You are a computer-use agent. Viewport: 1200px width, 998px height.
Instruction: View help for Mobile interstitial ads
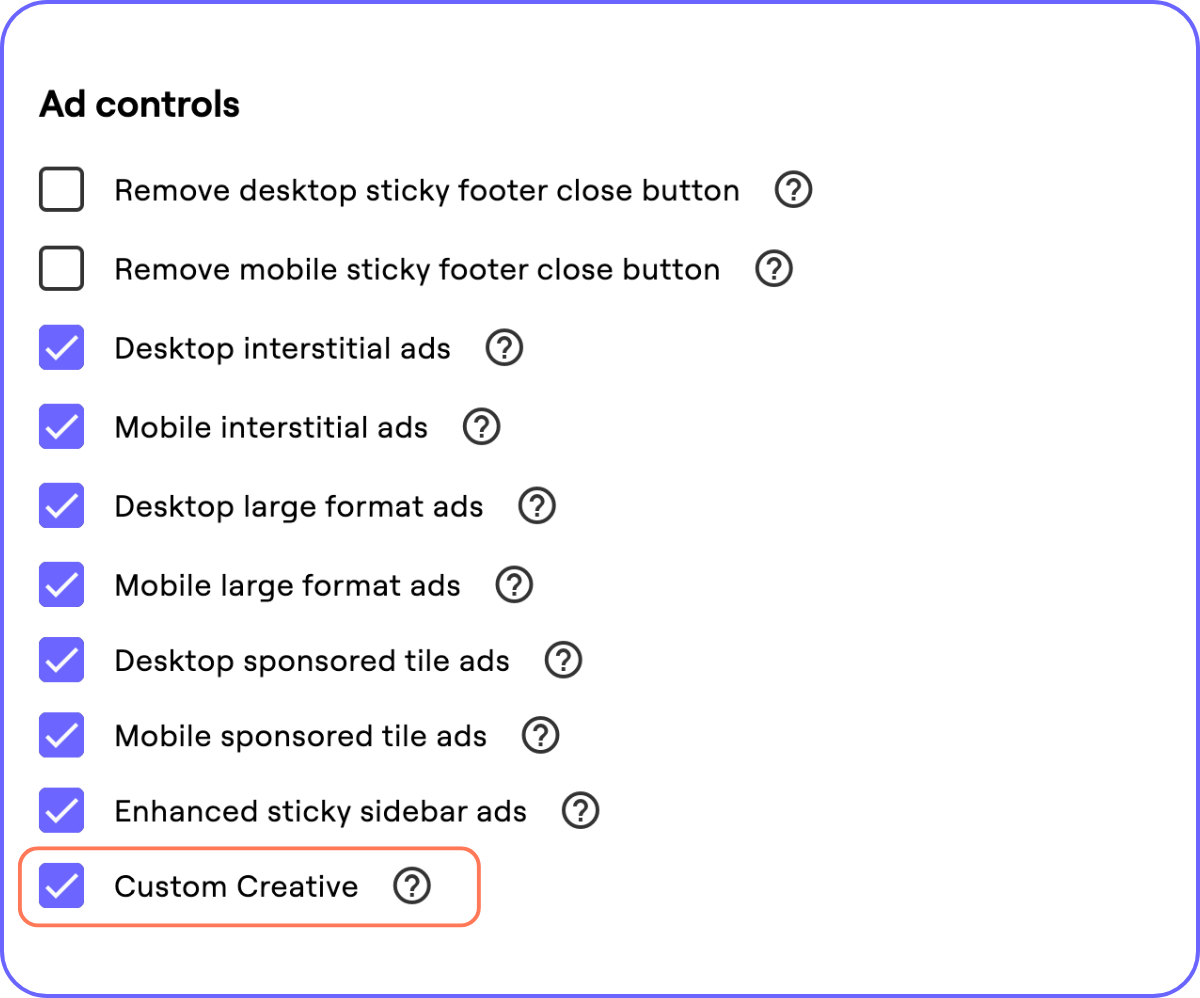click(x=481, y=426)
